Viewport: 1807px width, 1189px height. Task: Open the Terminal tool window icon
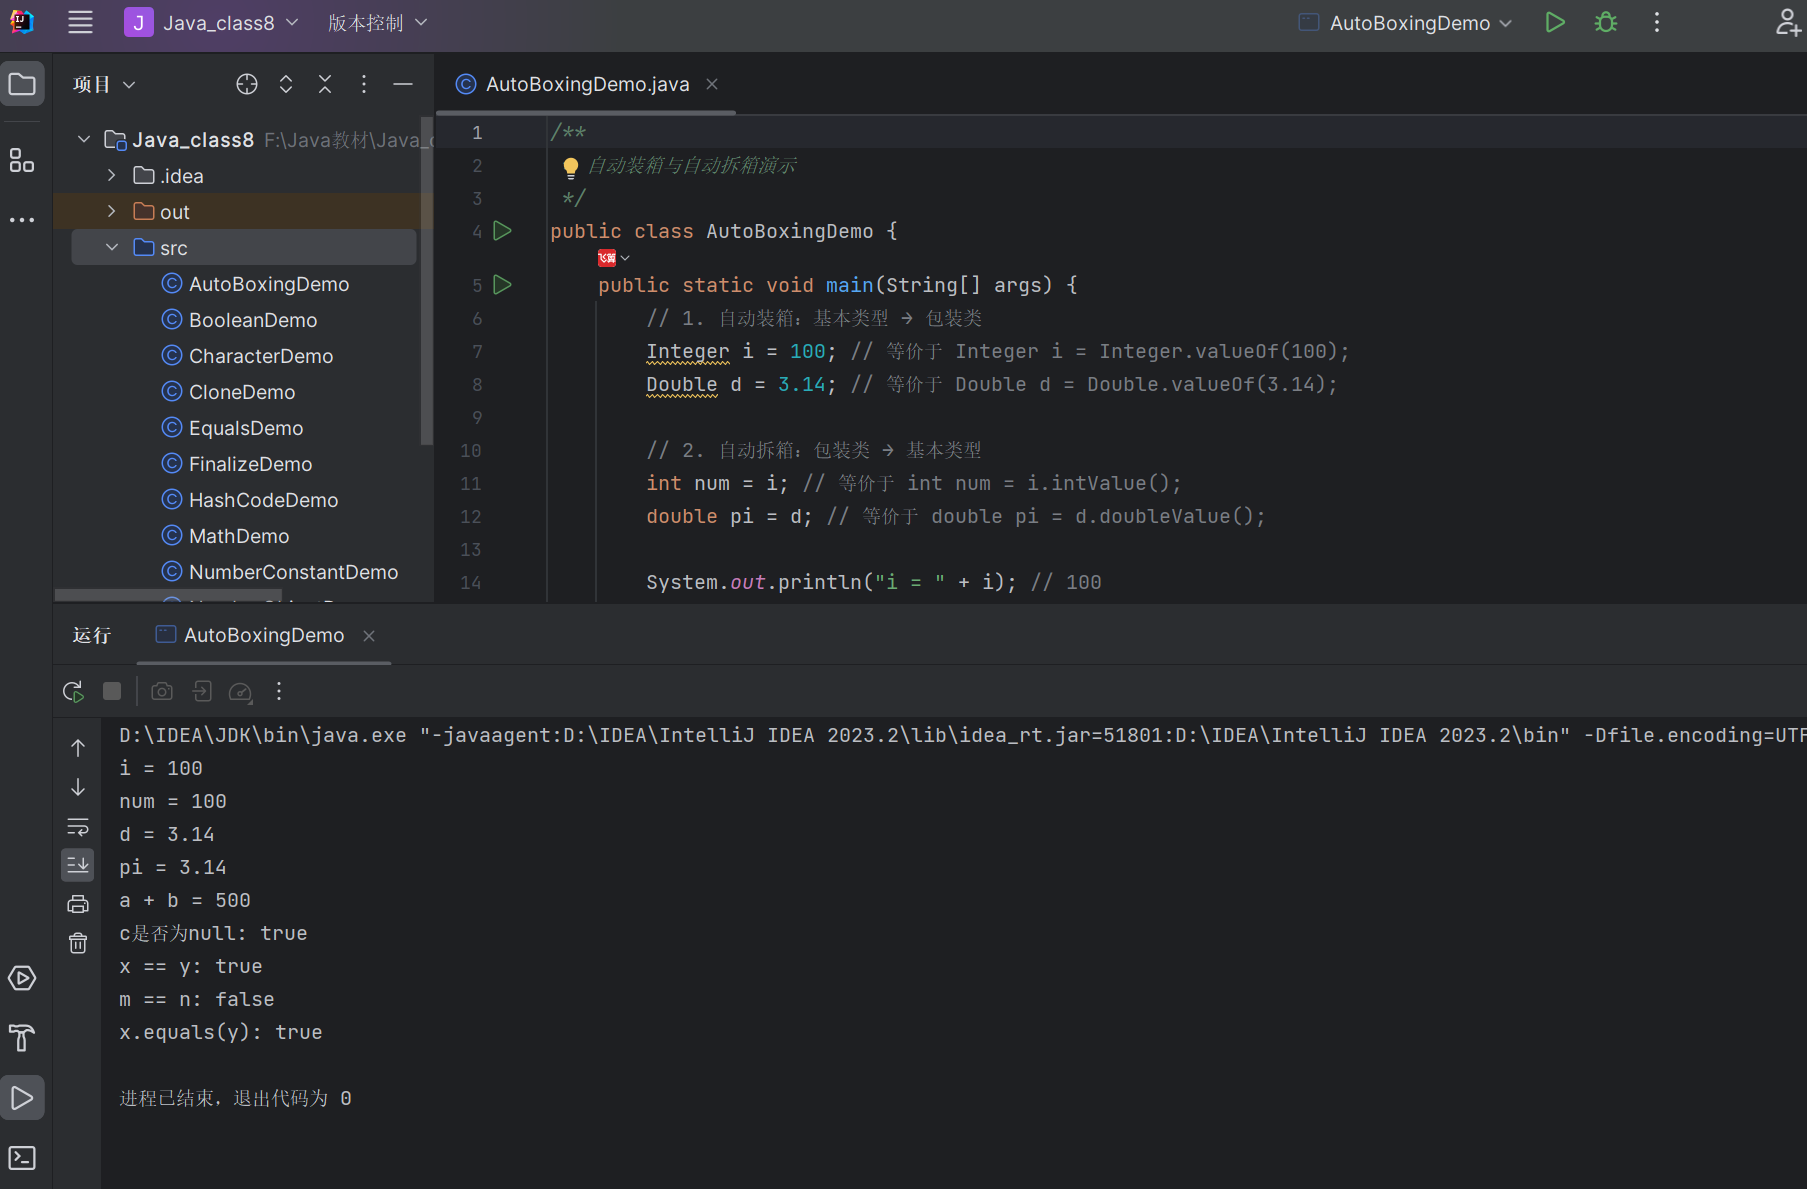pos(22,1158)
